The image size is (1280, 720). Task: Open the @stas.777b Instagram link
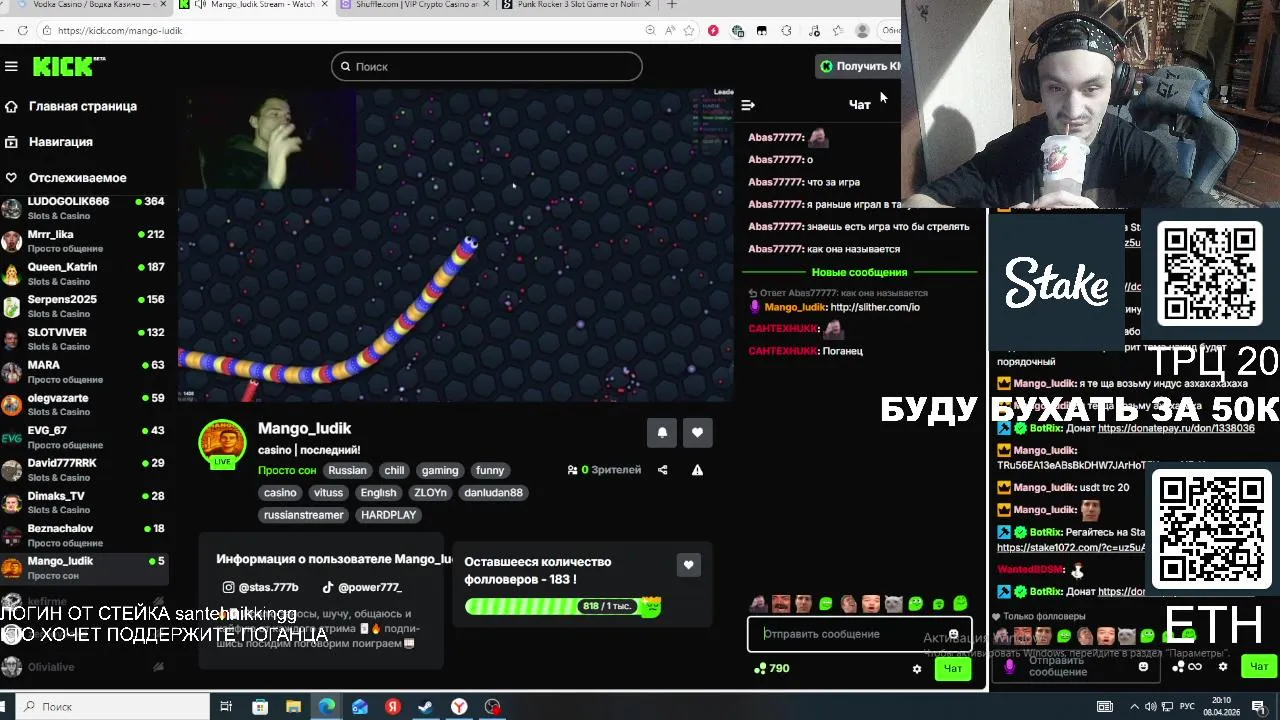[261, 588]
